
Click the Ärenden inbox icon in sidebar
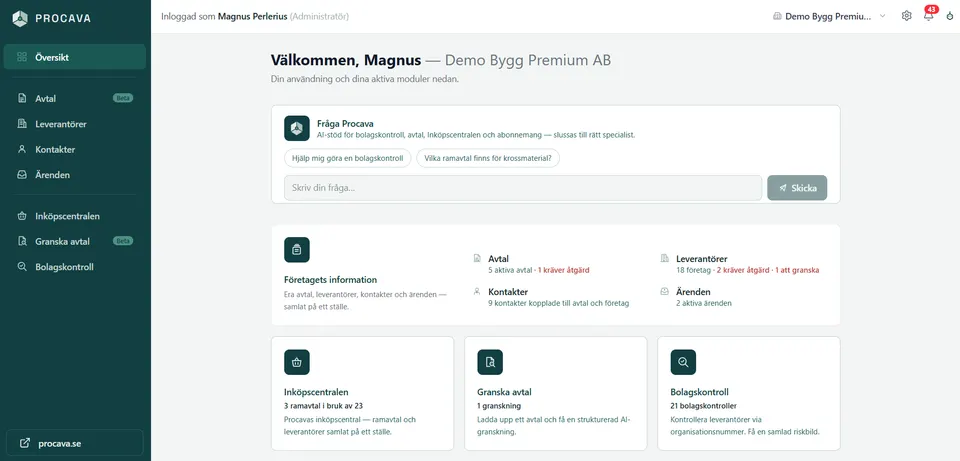22,174
